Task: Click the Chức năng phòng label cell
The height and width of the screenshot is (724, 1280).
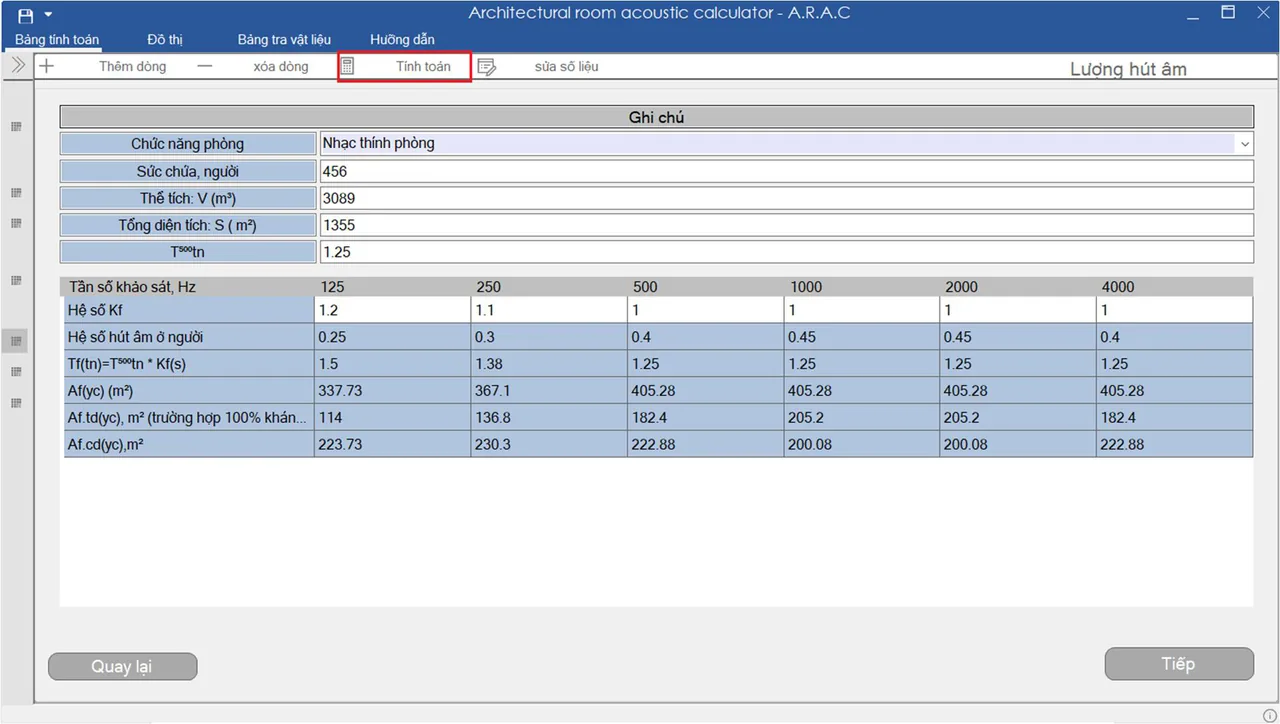Action: 188,144
